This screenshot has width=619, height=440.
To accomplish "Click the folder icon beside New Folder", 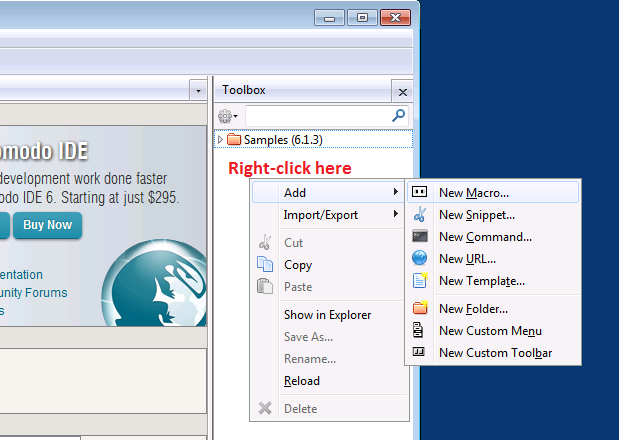I will [420, 307].
